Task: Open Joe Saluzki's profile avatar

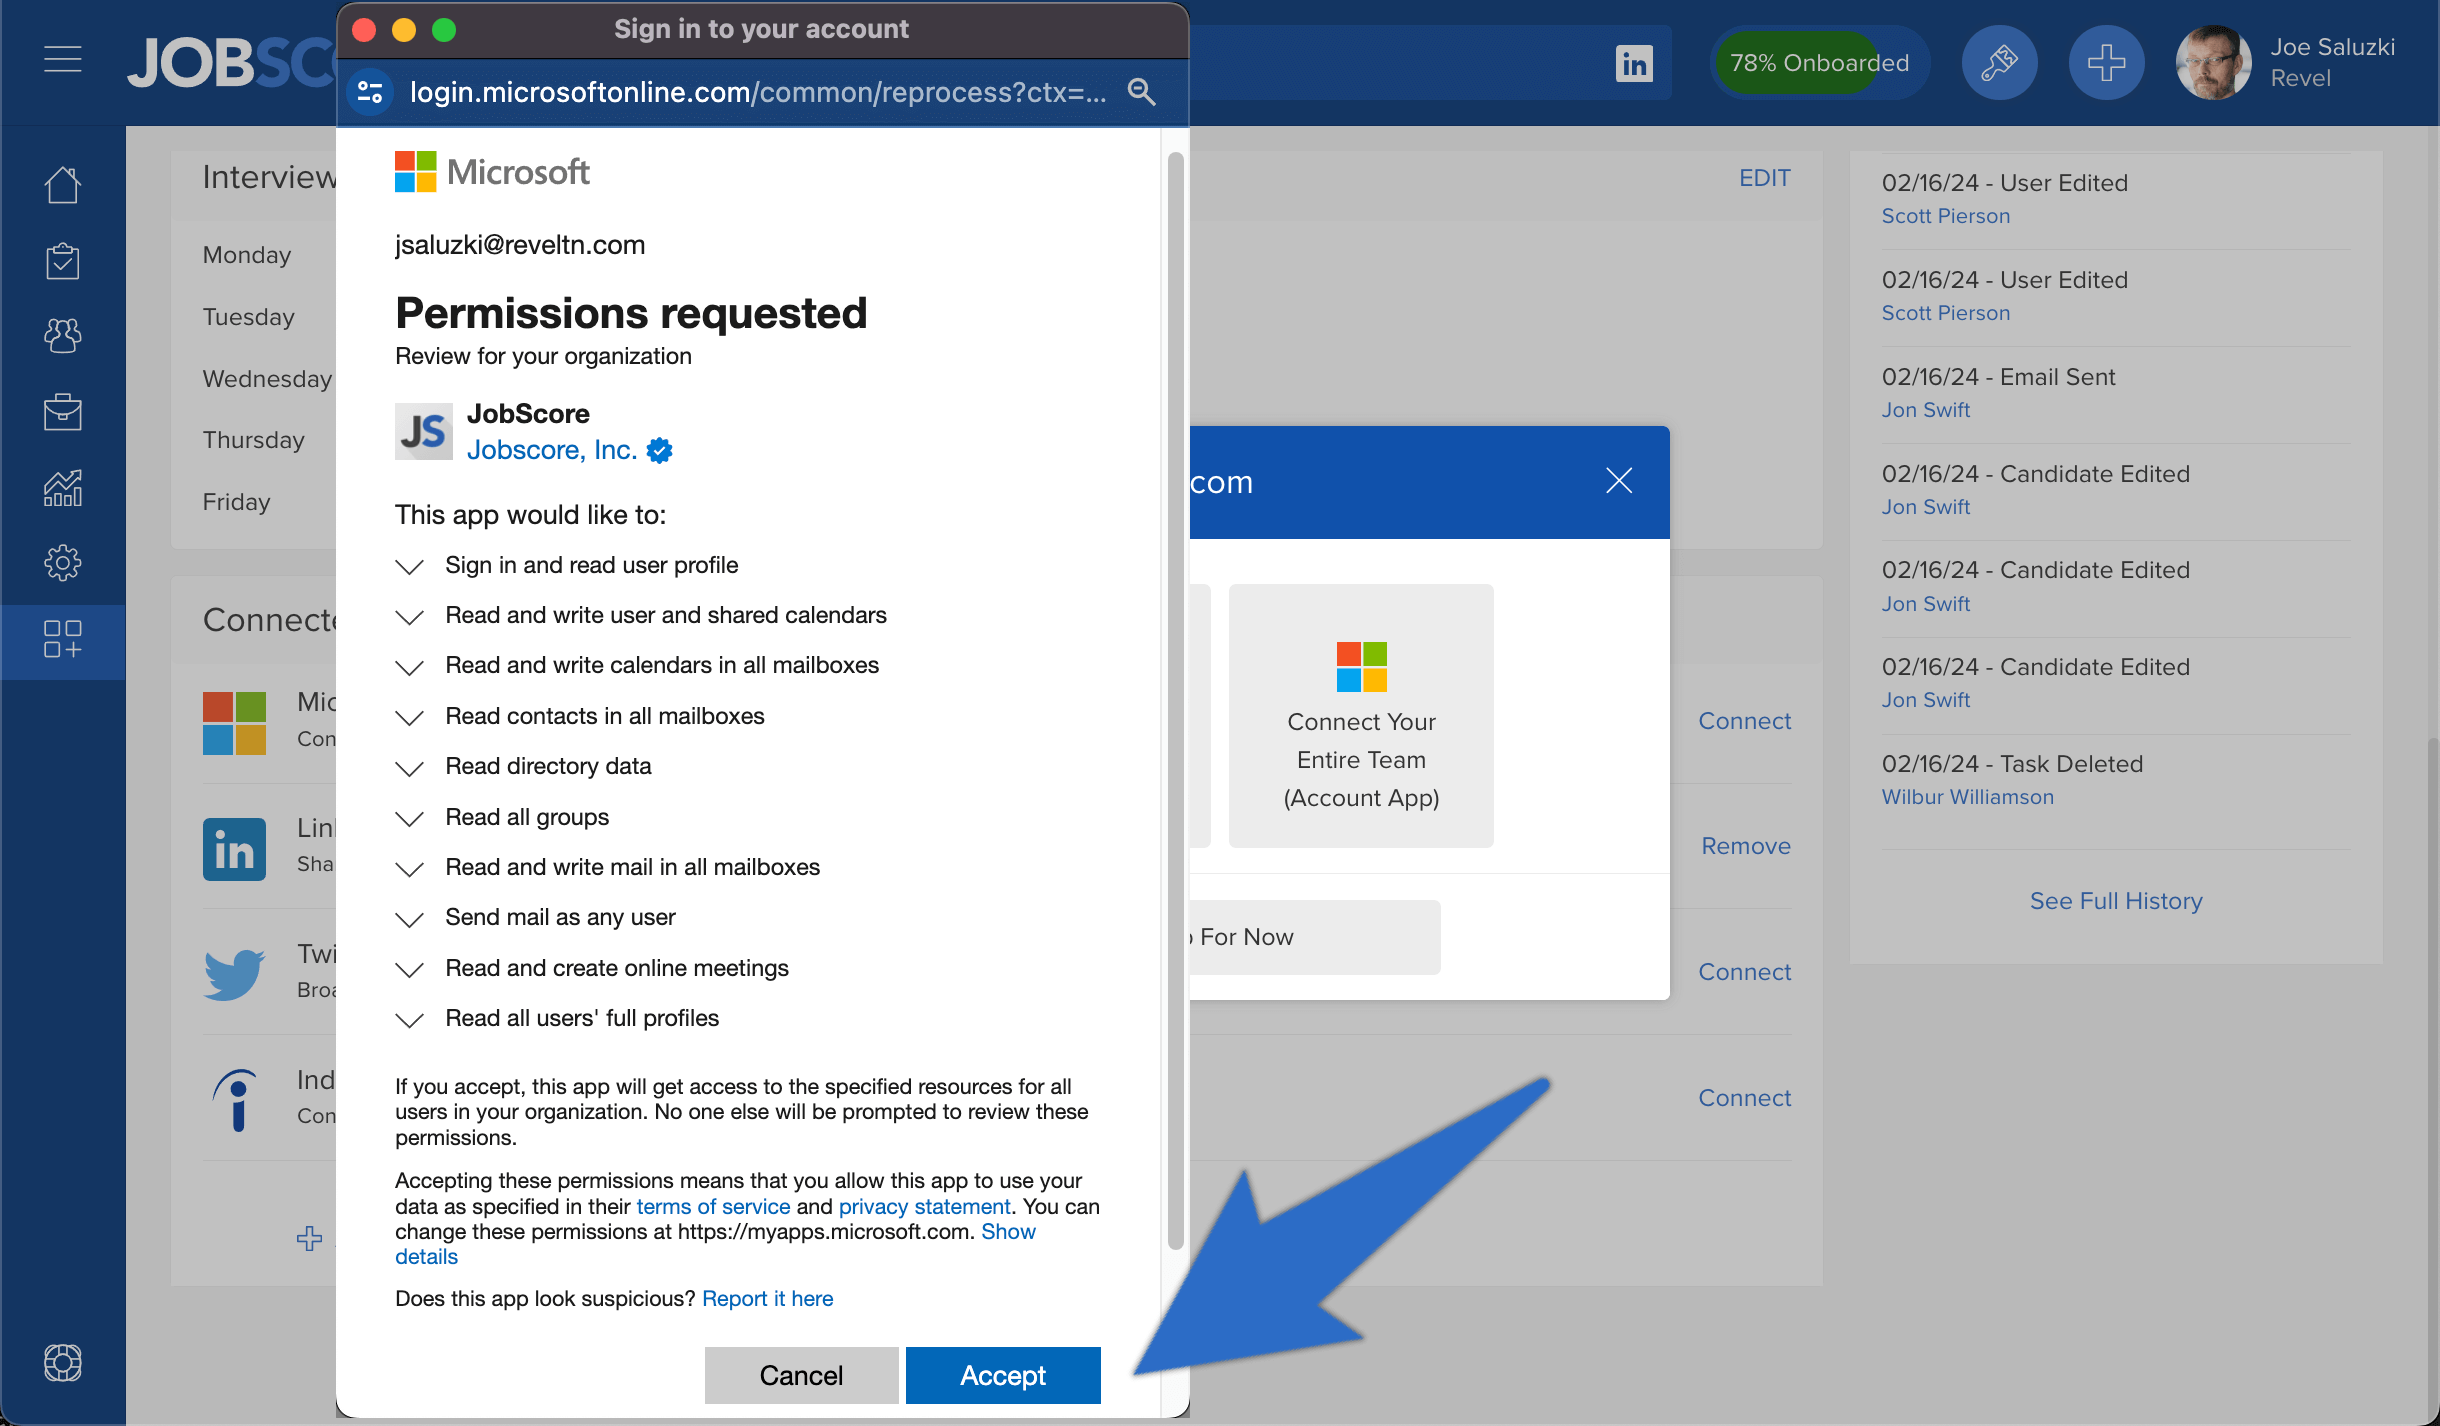Action: [2213, 63]
